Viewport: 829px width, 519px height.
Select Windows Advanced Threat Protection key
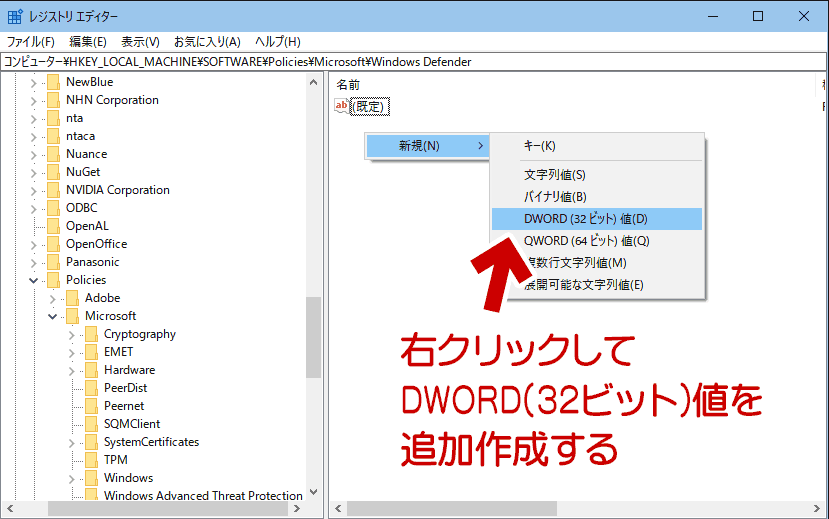tap(204, 496)
